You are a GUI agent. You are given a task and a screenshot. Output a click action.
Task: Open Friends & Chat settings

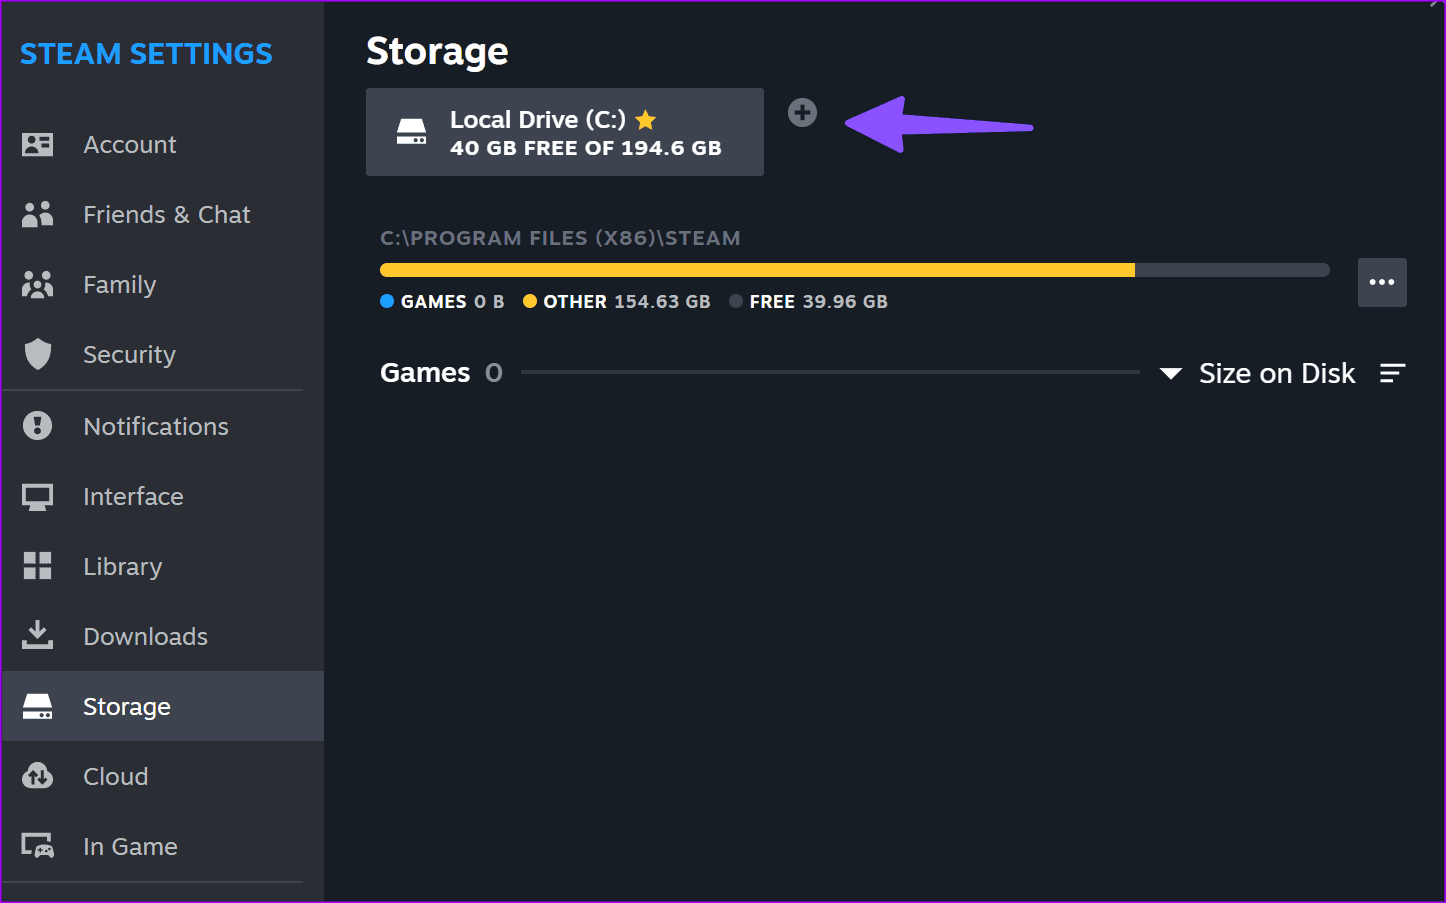click(x=162, y=215)
